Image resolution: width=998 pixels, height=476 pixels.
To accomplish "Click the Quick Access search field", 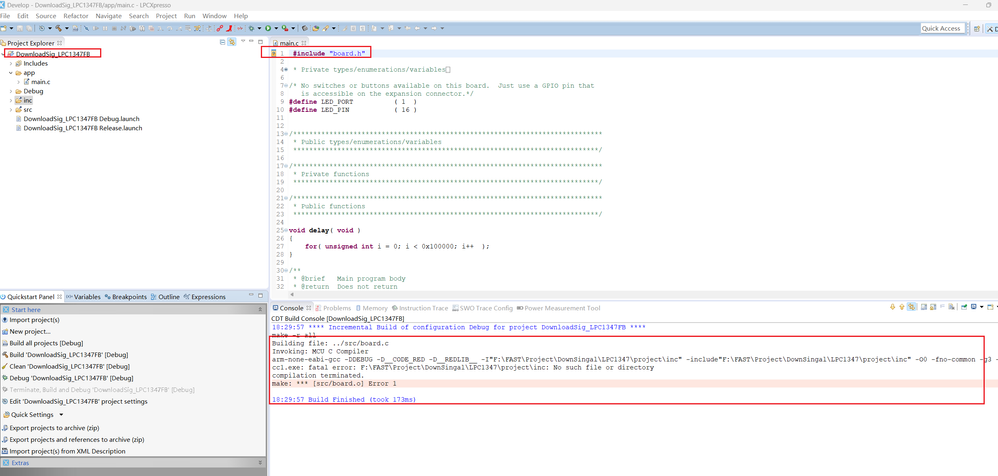I will (x=942, y=28).
